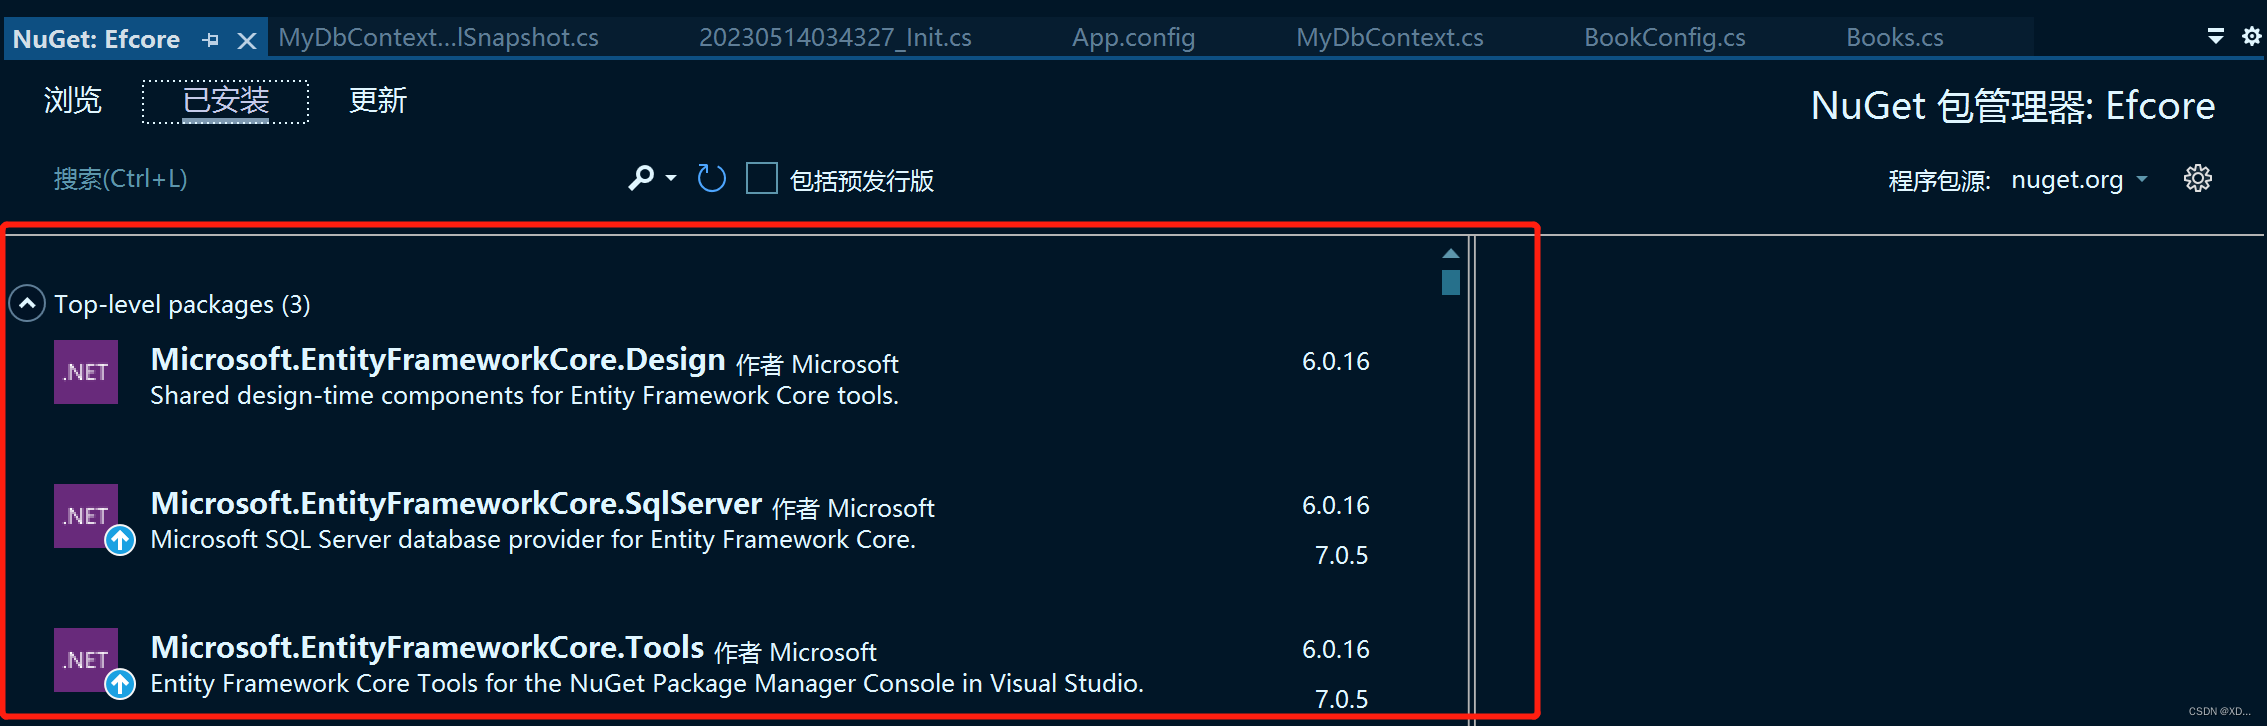Click Tools package update arrow badge
Screen dimensions: 2267x726
(x=120, y=684)
